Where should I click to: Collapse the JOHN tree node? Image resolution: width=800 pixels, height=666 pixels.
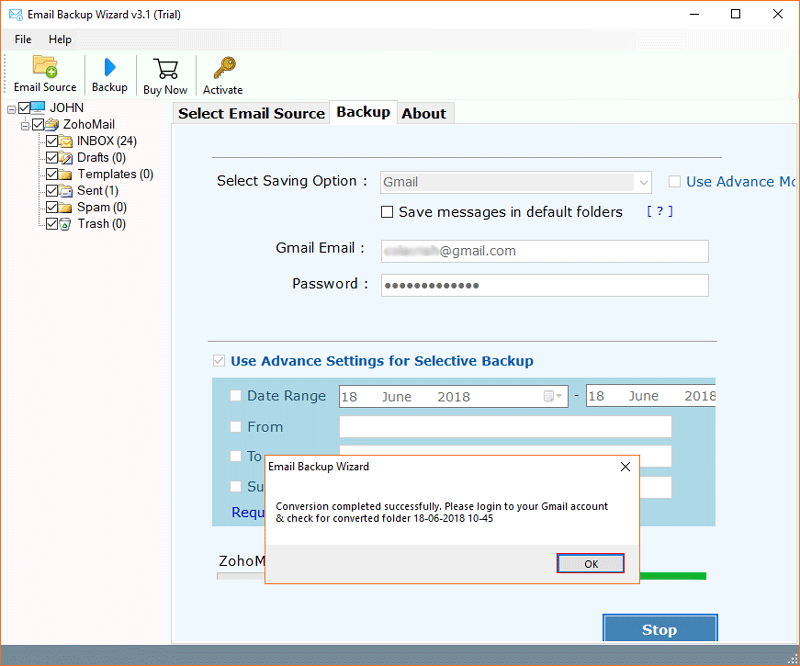click(x=11, y=109)
